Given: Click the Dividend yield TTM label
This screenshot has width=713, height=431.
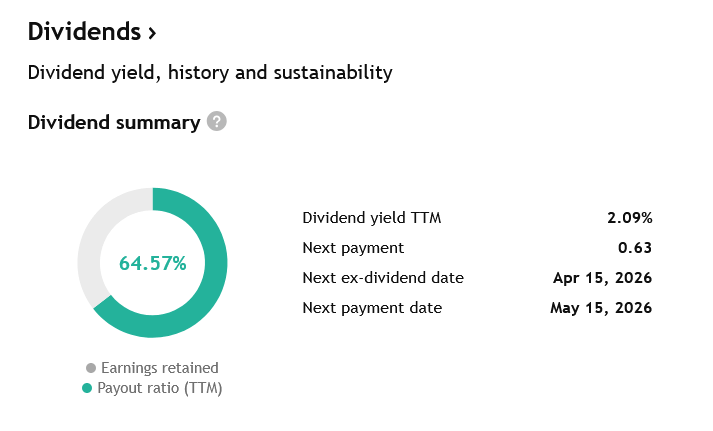Looking at the screenshot, I should click(372, 218).
